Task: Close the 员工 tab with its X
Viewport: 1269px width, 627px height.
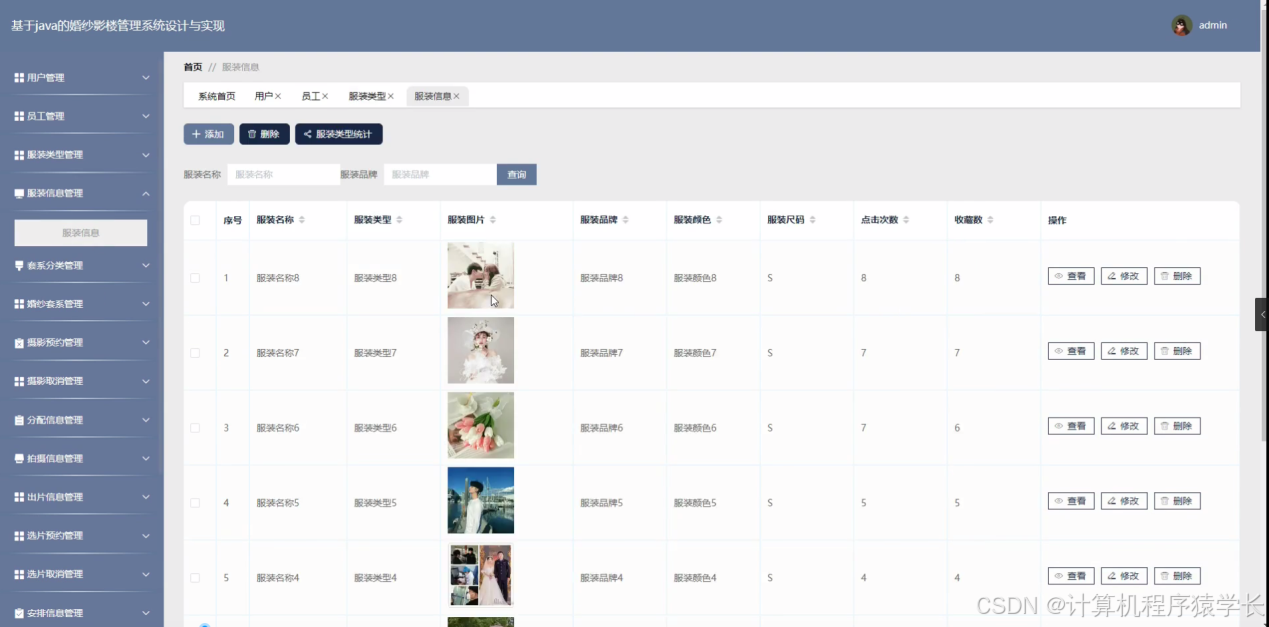Action: coord(325,97)
